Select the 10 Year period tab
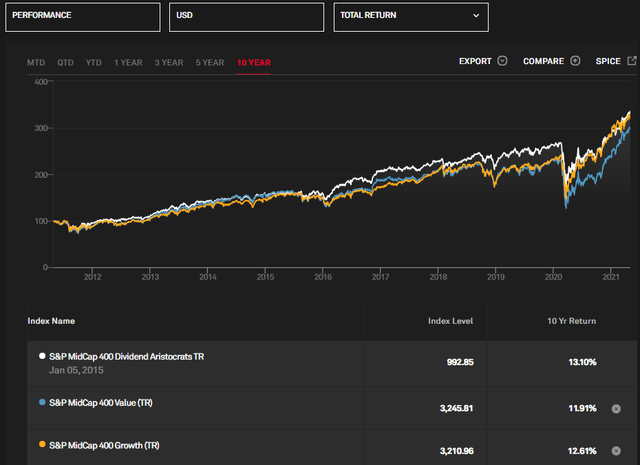 click(254, 63)
